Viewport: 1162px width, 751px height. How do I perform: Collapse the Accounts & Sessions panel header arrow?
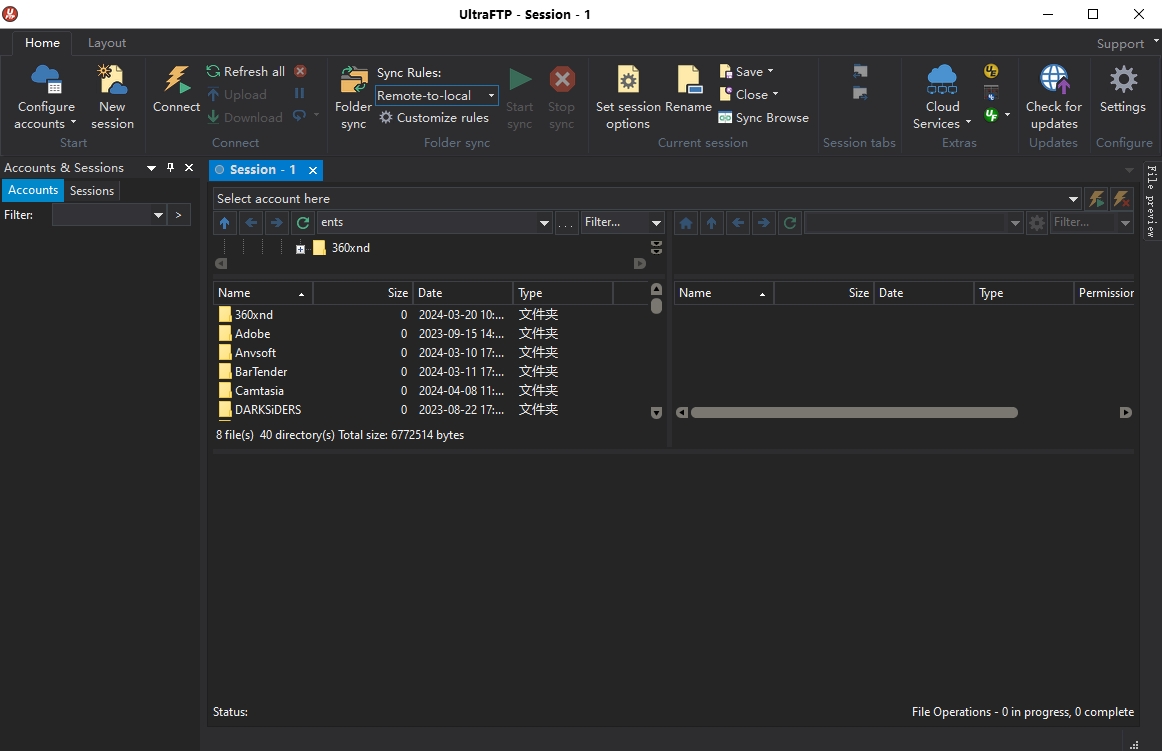click(x=151, y=167)
